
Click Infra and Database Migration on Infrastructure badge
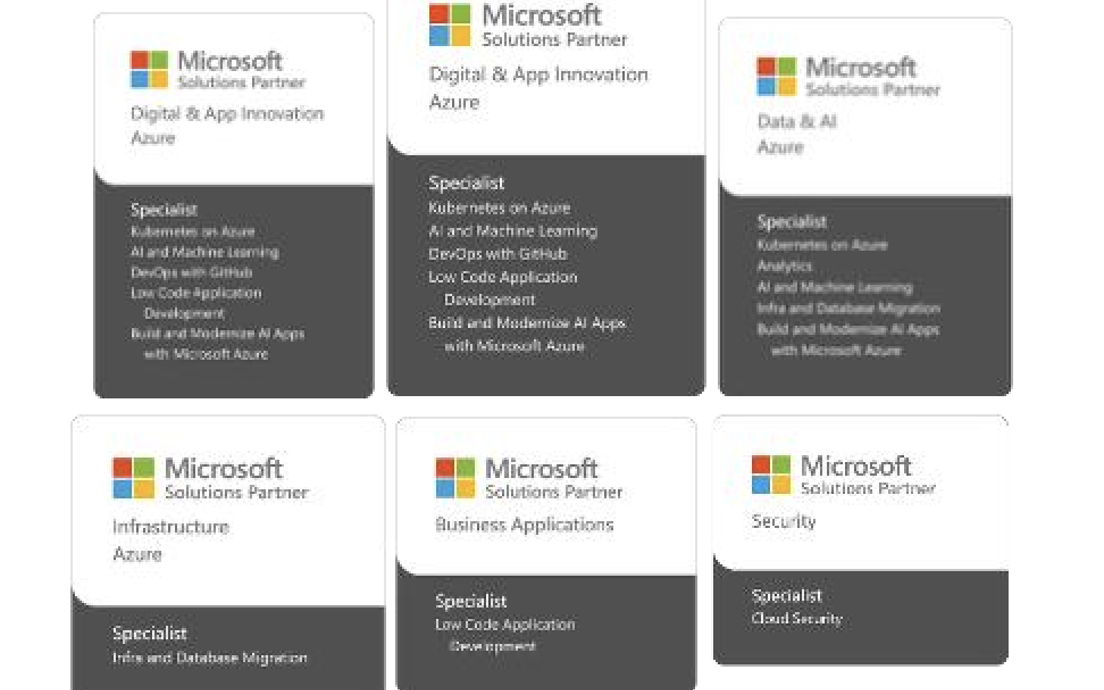209,658
